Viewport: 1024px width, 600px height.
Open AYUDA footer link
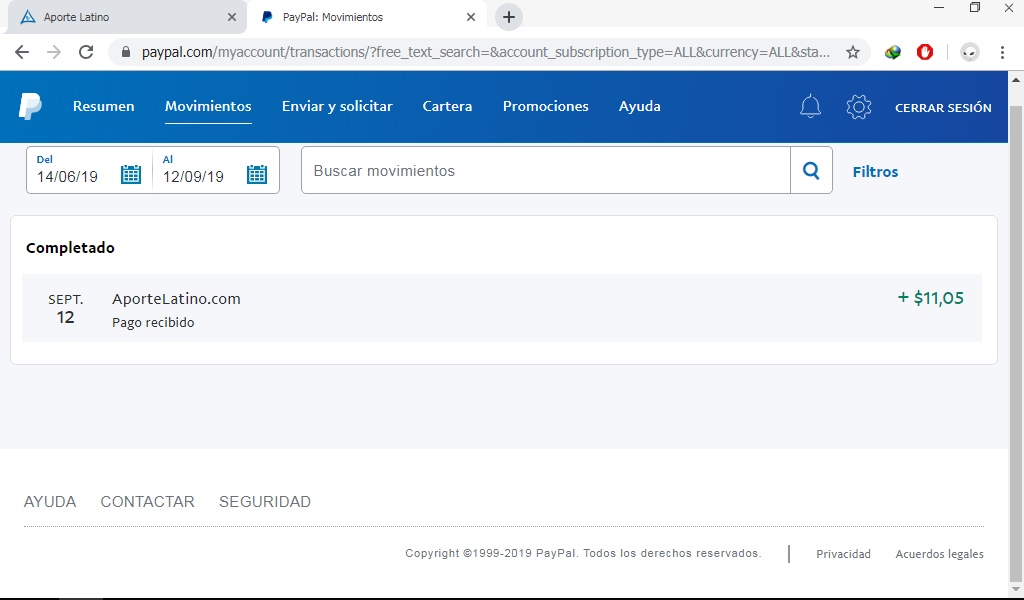pyautogui.click(x=50, y=501)
